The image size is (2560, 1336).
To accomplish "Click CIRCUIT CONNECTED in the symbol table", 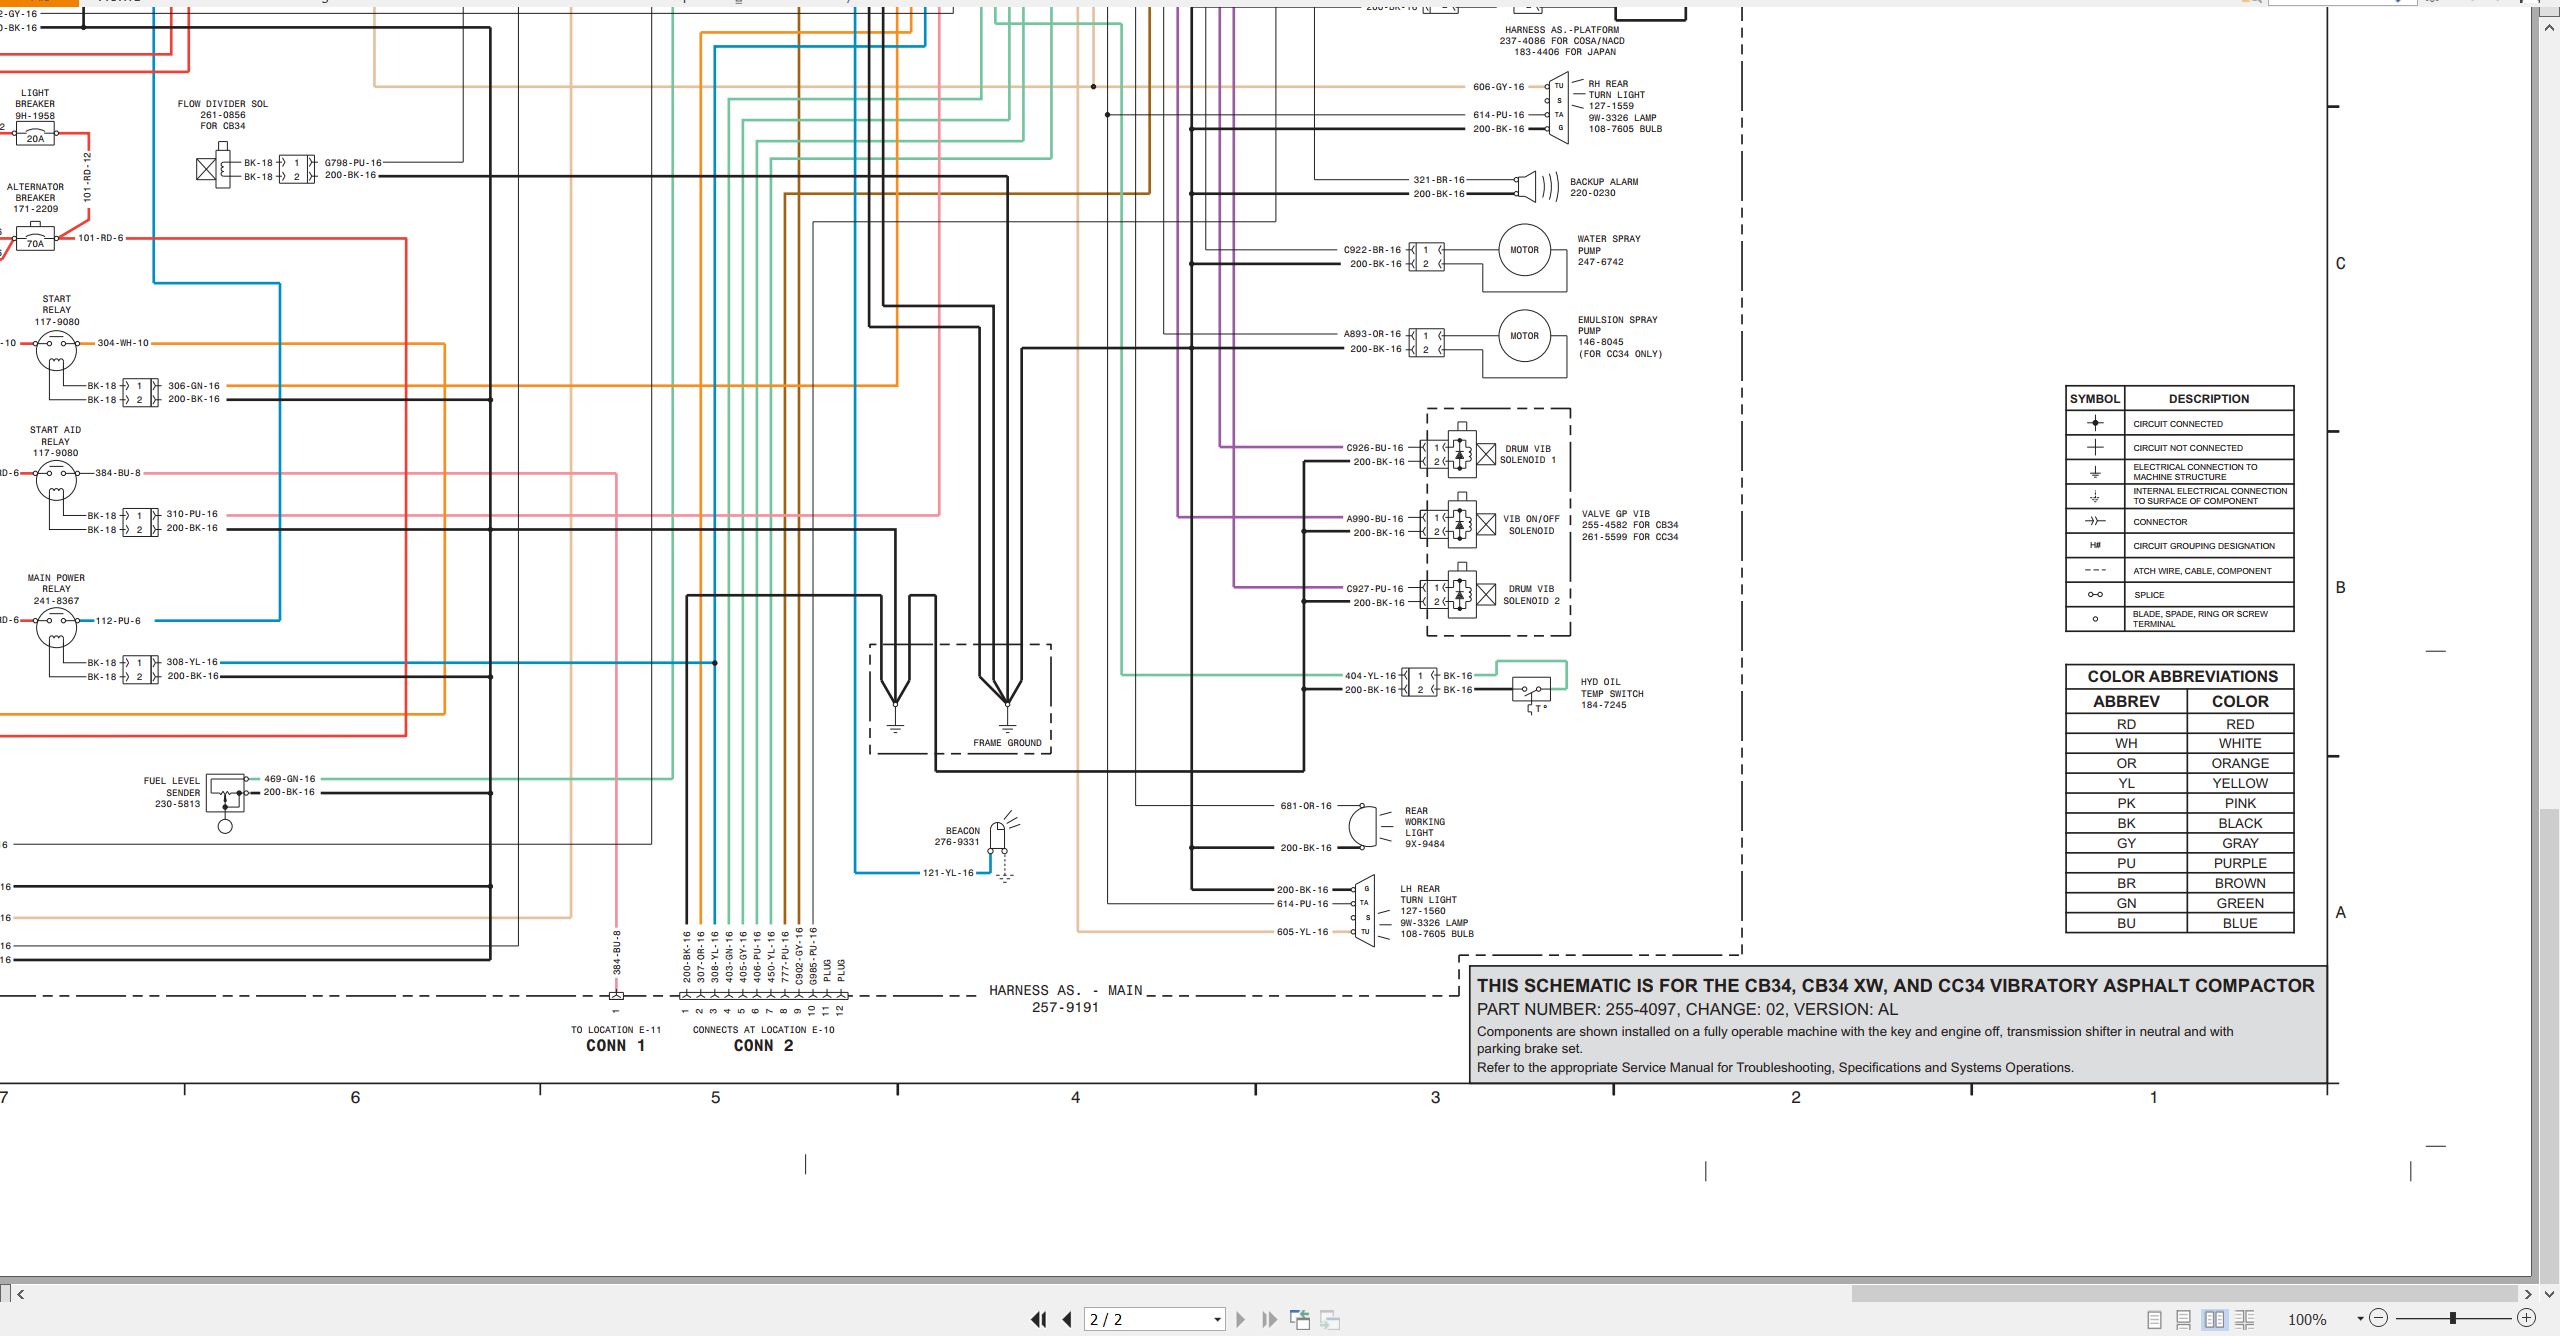I will (x=2177, y=424).
